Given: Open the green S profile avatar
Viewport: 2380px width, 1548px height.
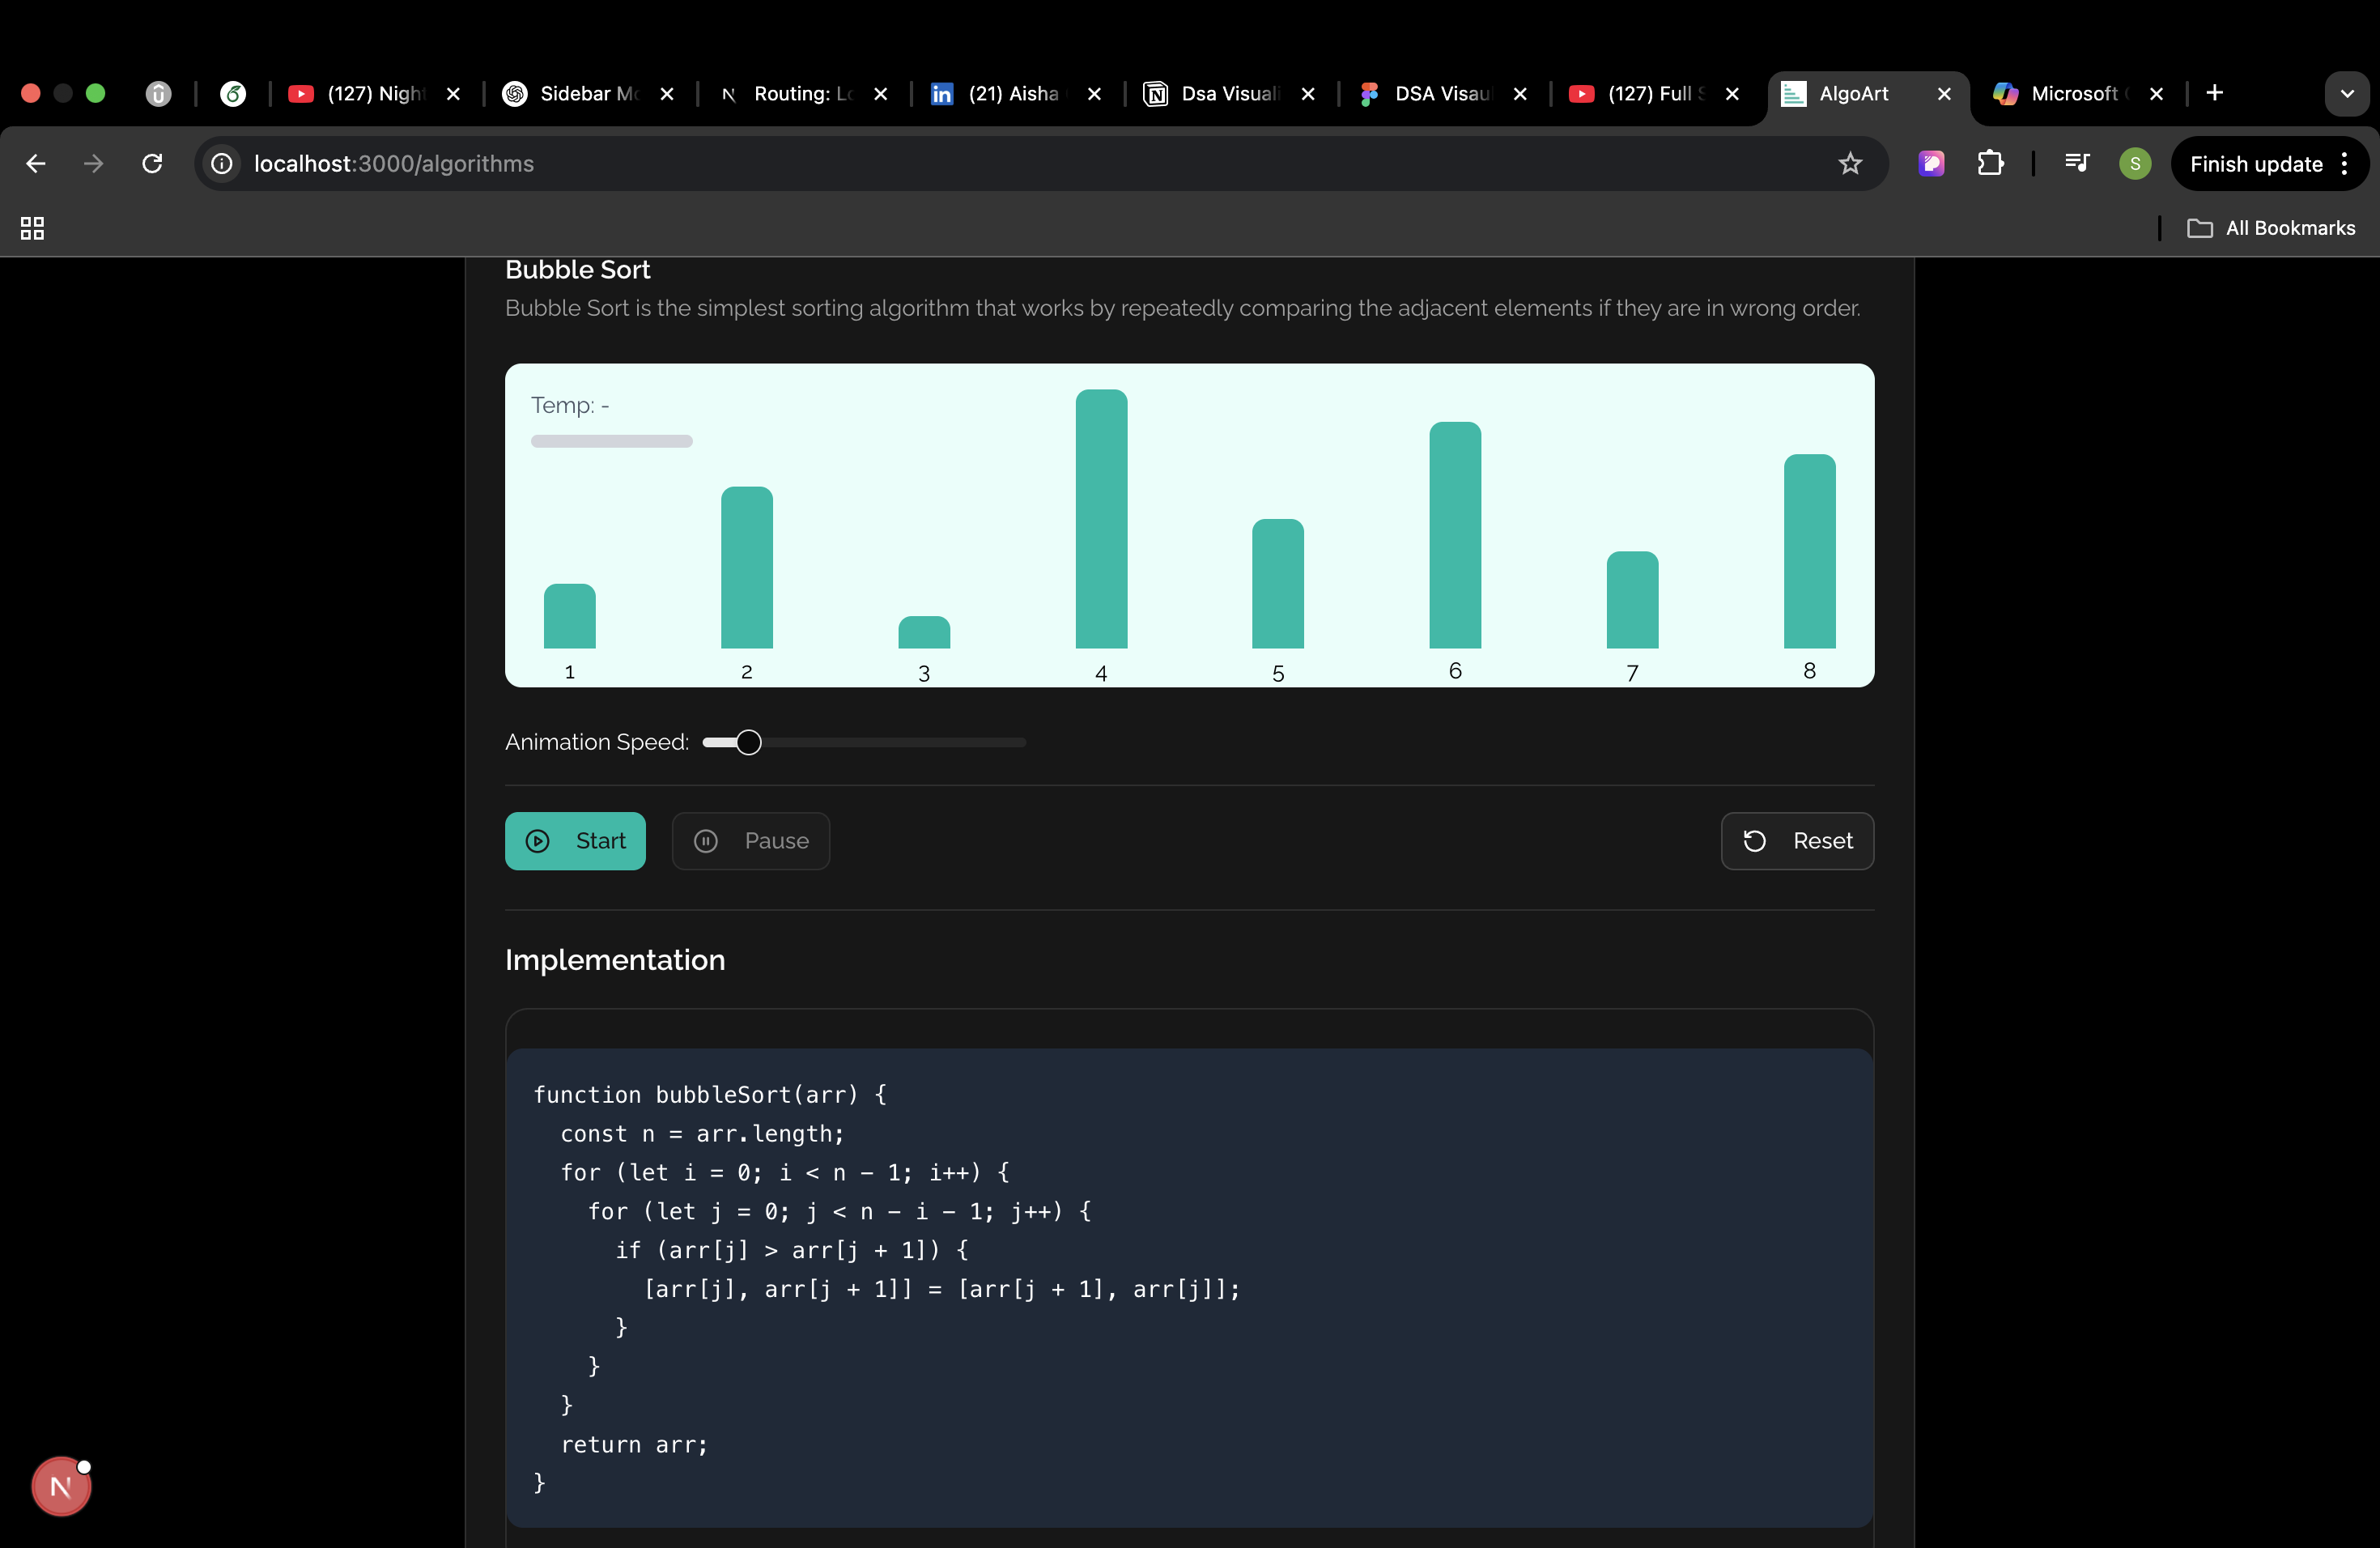Looking at the screenshot, I should pyautogui.click(x=2135, y=163).
